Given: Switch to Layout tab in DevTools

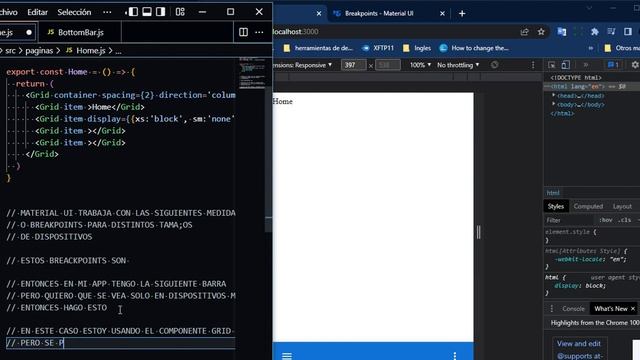Looking at the screenshot, I should [x=622, y=207].
